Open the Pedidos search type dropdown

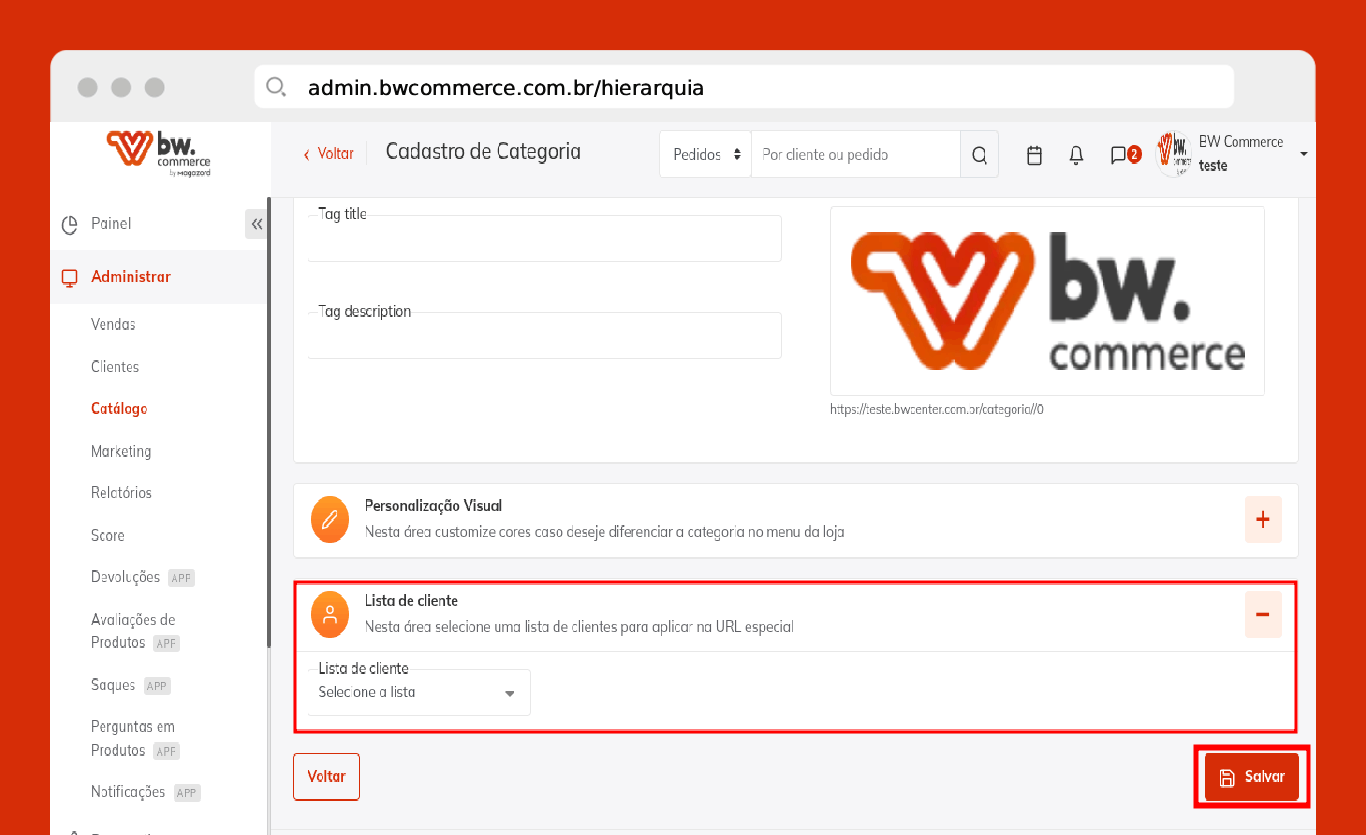tap(705, 155)
